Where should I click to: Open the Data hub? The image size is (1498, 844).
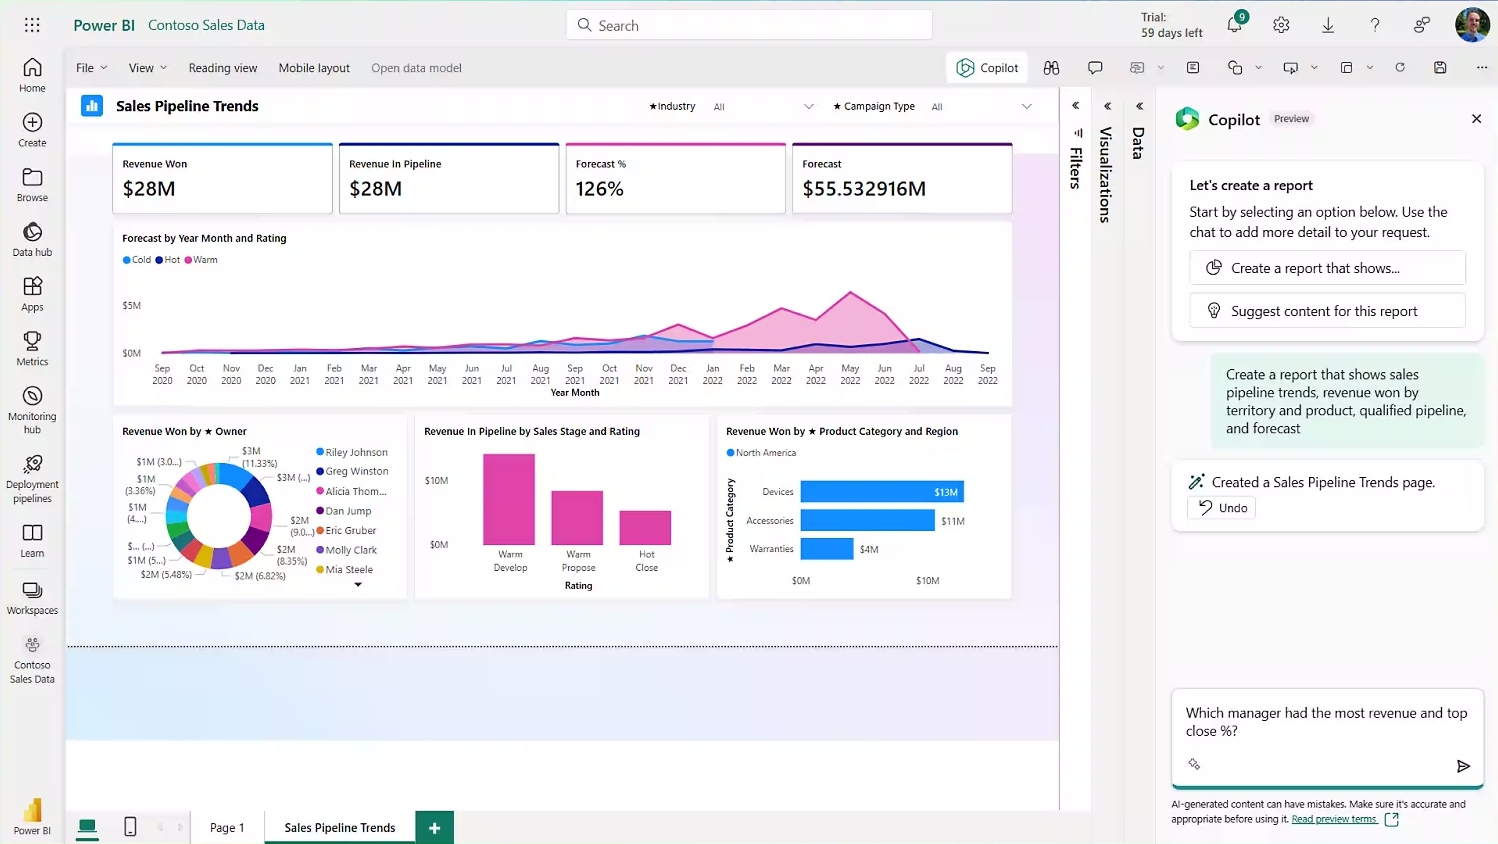32,240
